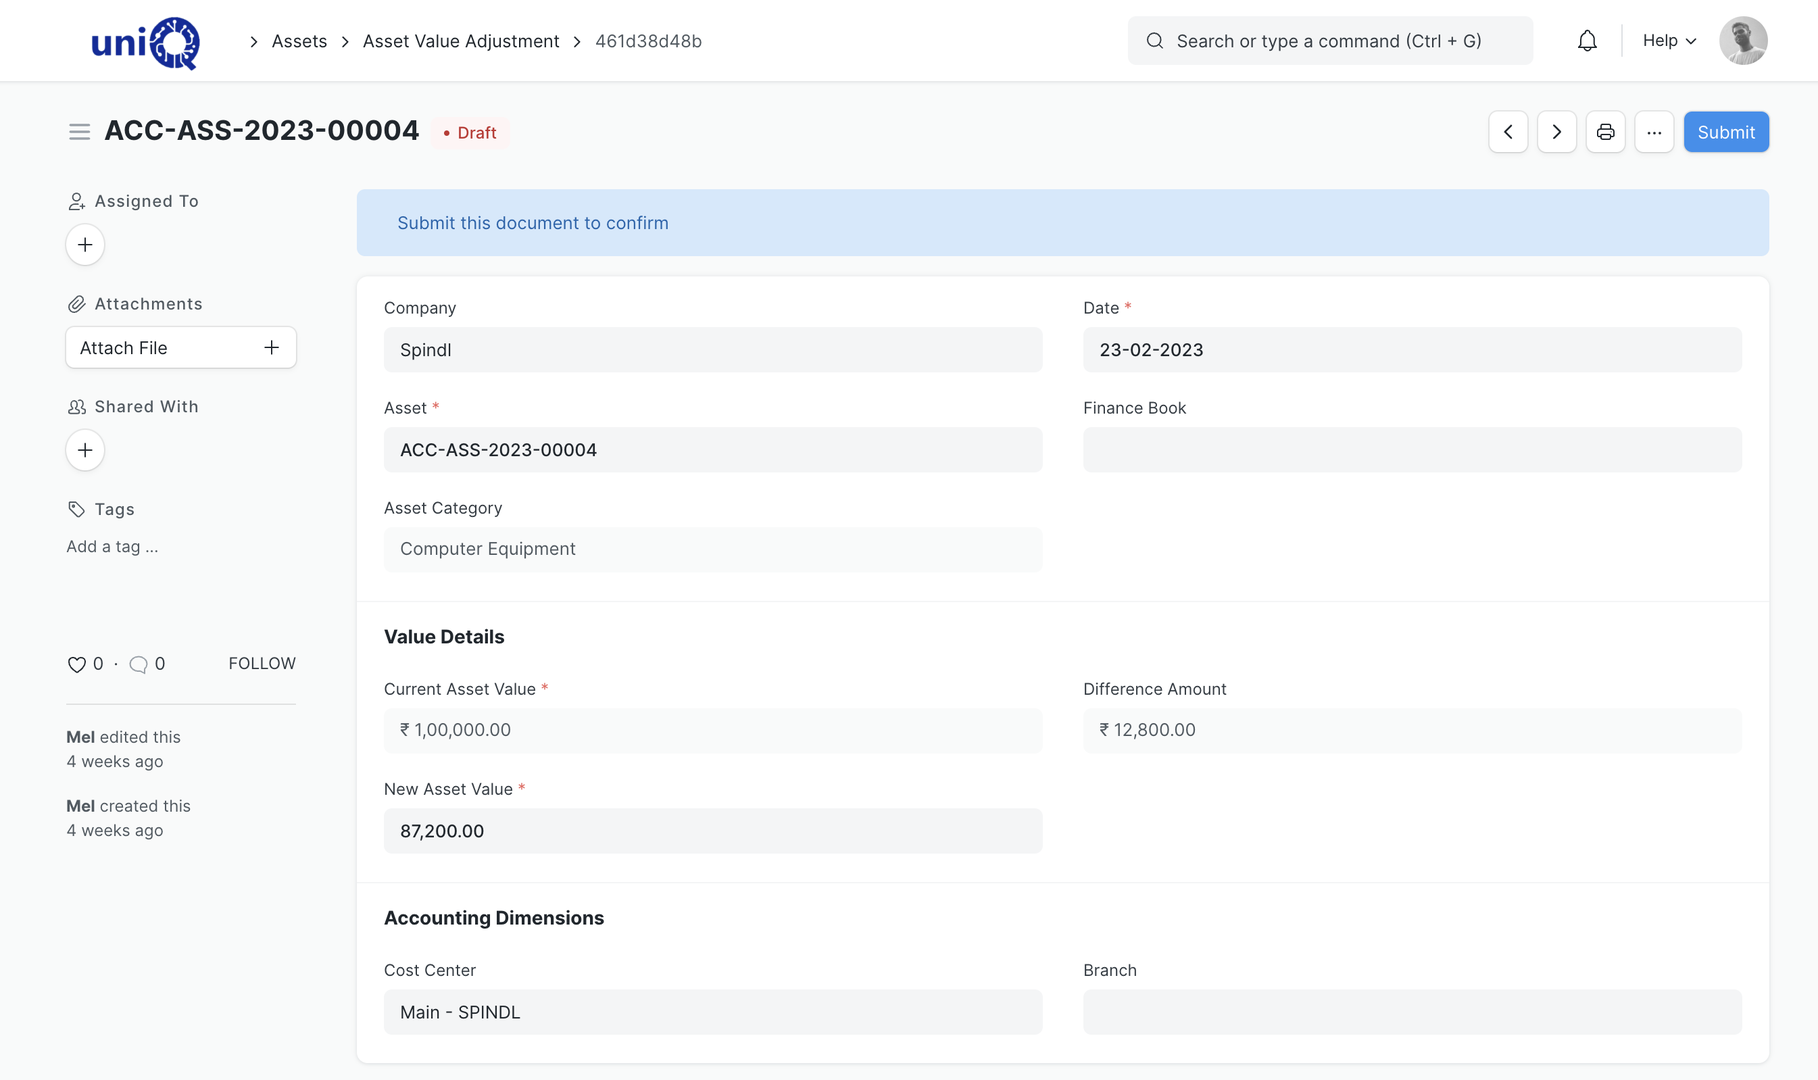Click the search magnifier icon

click(1155, 41)
